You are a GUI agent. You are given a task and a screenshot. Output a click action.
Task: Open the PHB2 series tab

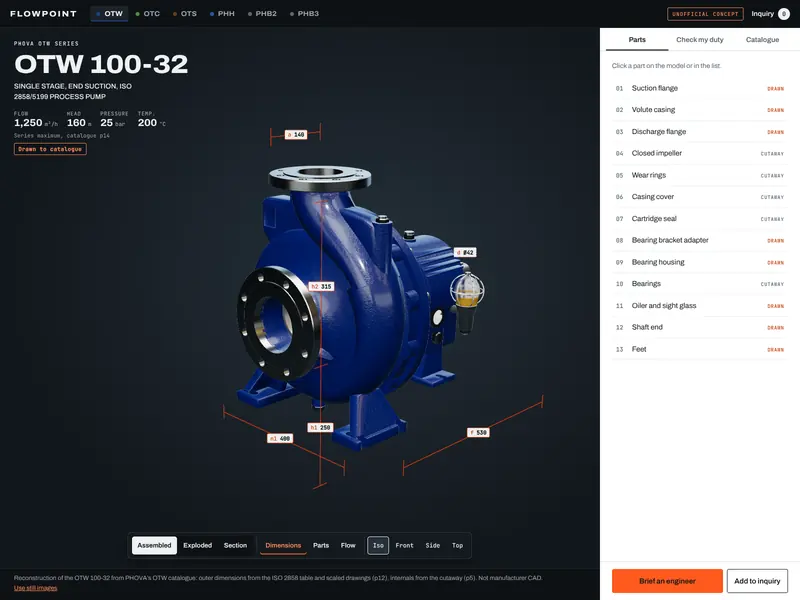262,14
